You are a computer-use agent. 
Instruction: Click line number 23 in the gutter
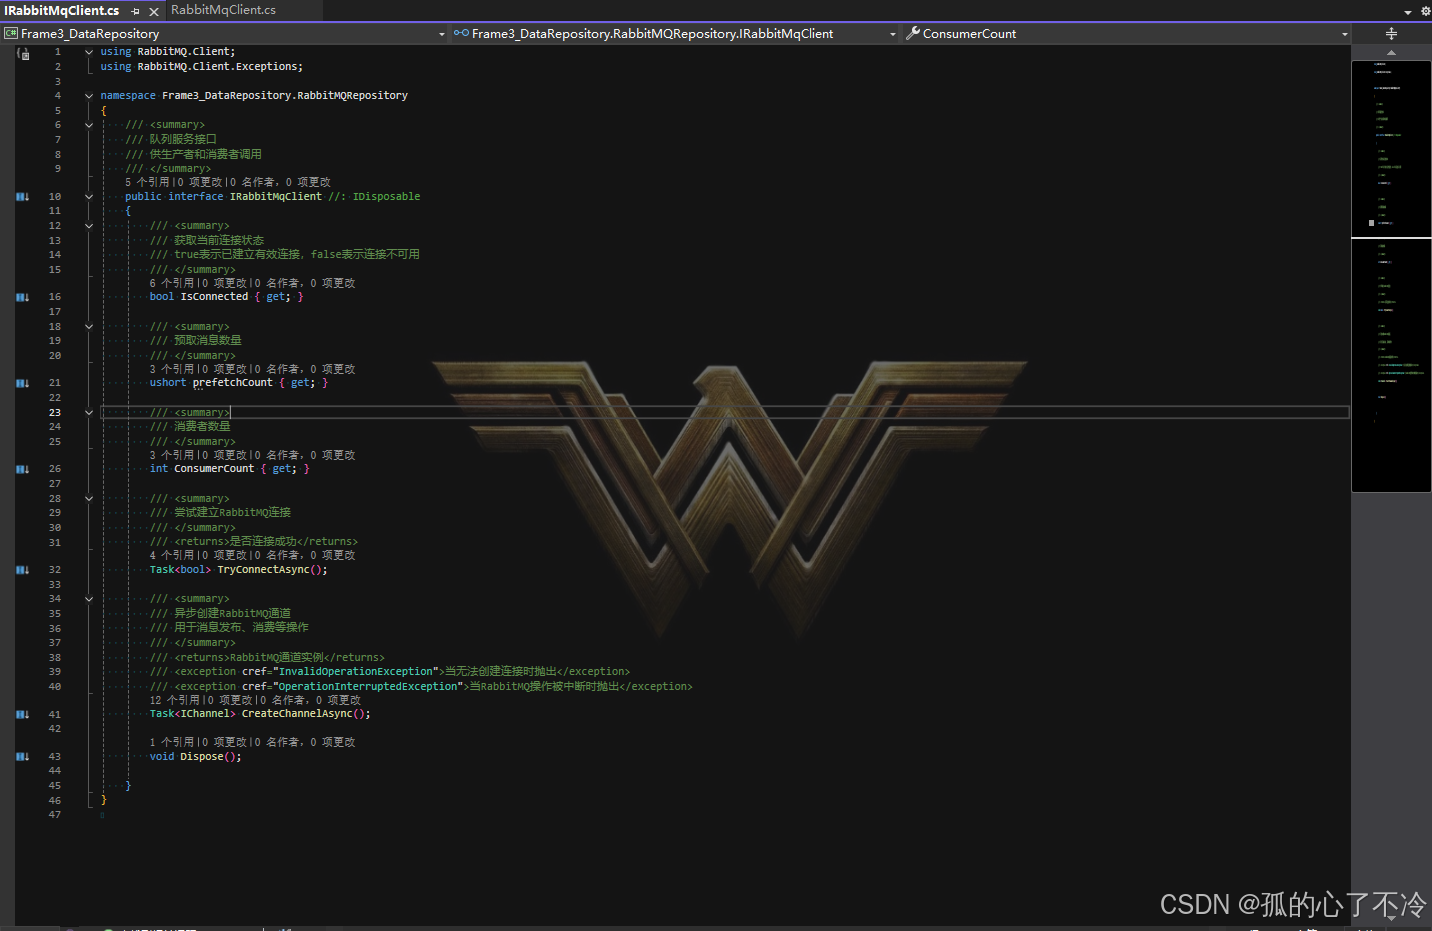(55, 413)
